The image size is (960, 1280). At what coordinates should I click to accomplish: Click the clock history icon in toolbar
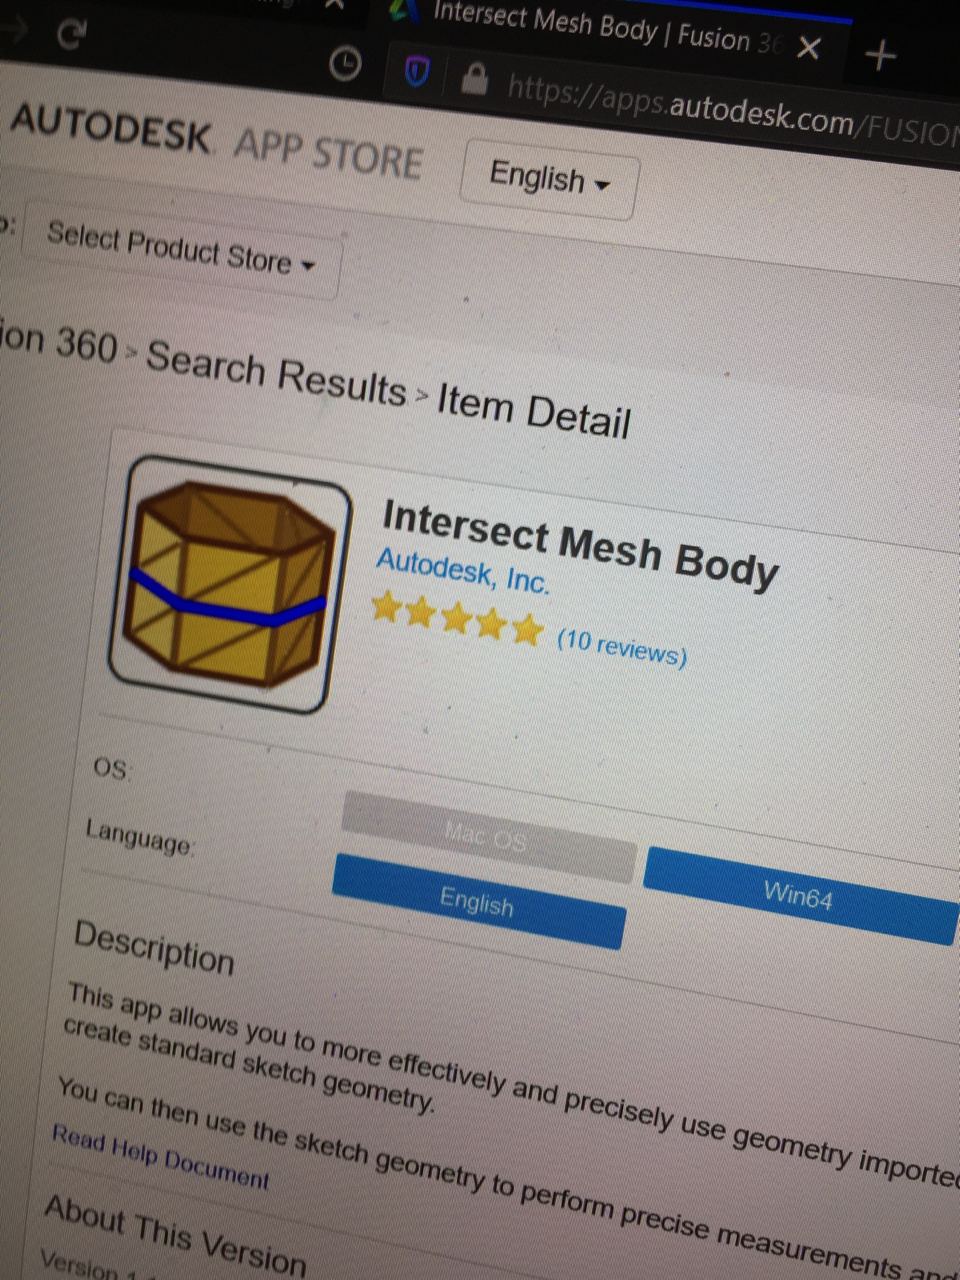(345, 64)
